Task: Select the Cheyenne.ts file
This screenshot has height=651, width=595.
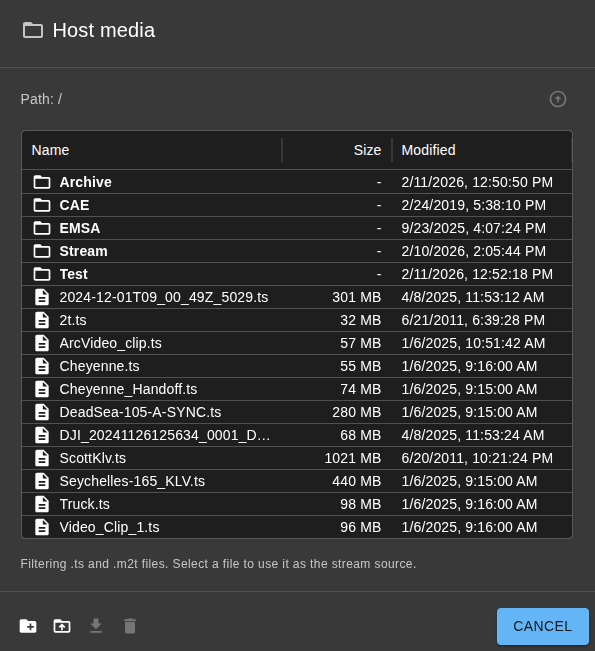Action: pyautogui.click(x=297, y=366)
